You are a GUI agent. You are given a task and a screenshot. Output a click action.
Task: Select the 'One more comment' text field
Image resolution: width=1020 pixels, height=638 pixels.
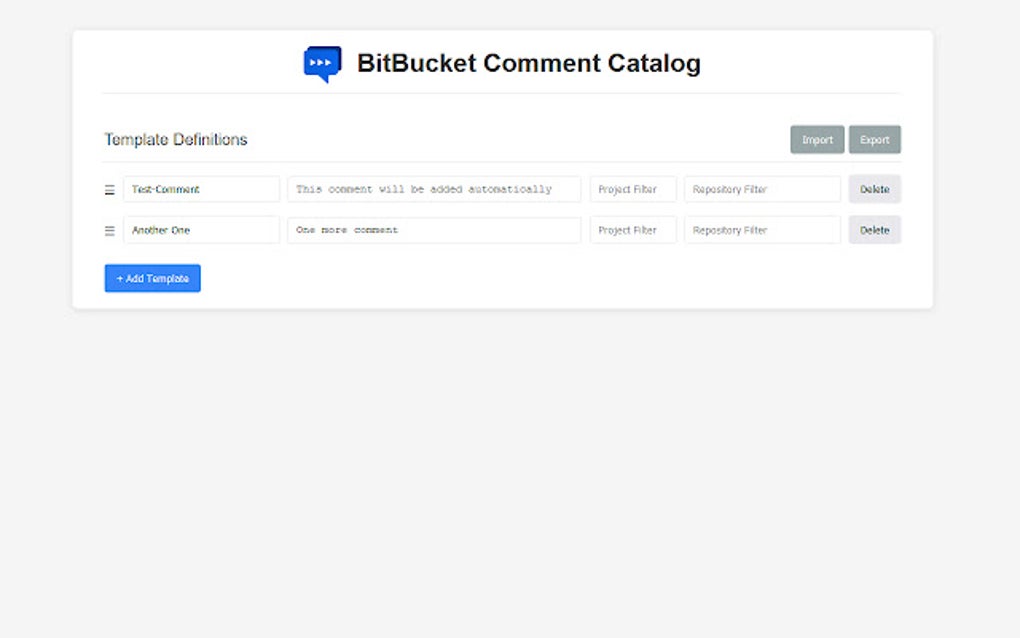(433, 230)
